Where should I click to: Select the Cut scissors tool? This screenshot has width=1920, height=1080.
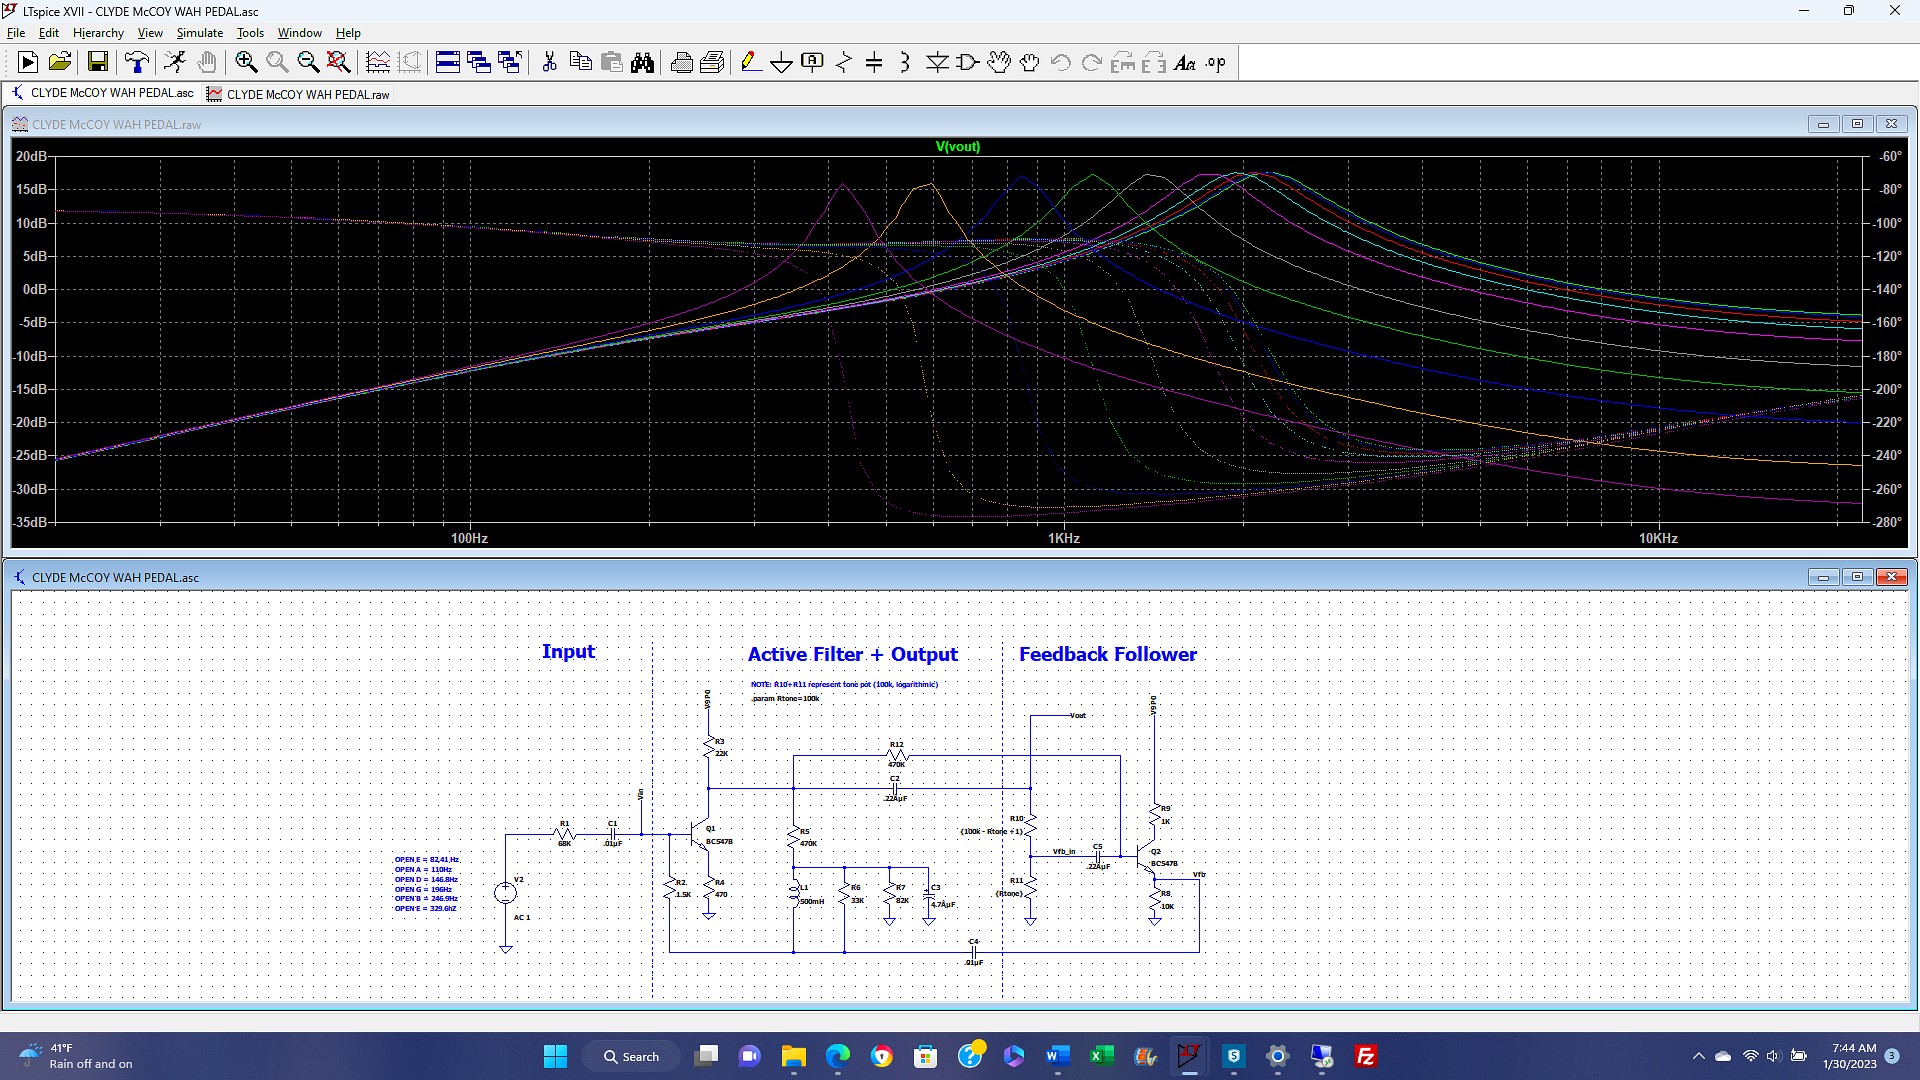(549, 63)
